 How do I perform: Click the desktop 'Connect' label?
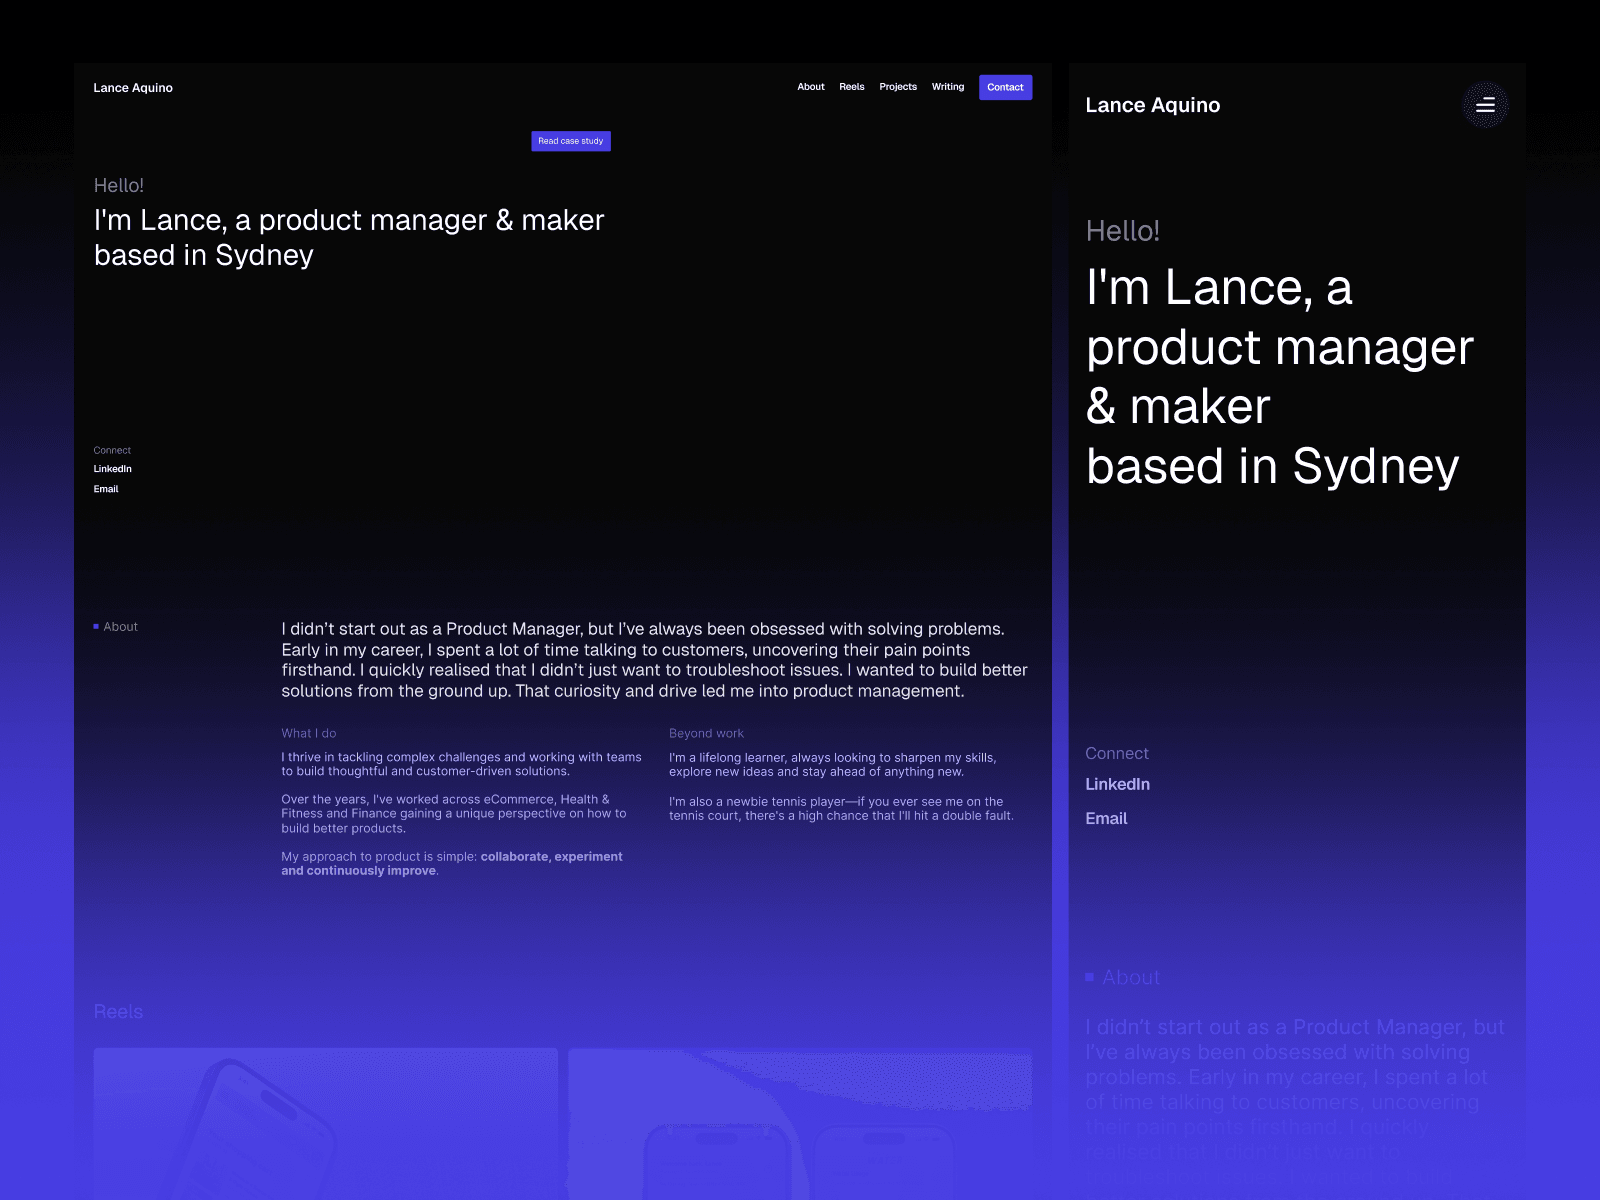(x=112, y=450)
